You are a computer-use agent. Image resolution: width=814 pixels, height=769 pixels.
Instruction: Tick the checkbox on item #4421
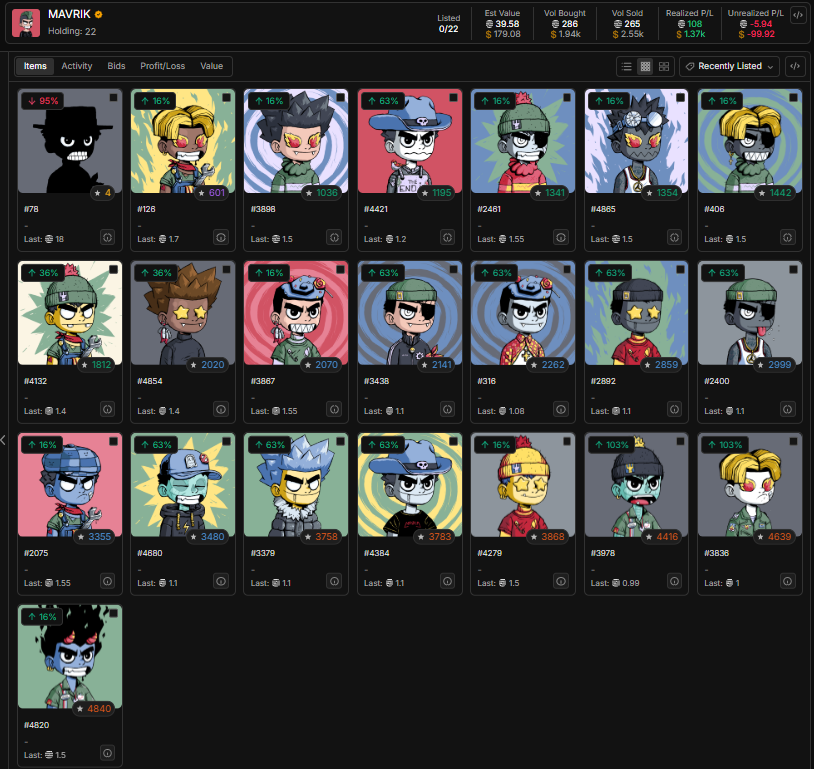[x=453, y=97]
